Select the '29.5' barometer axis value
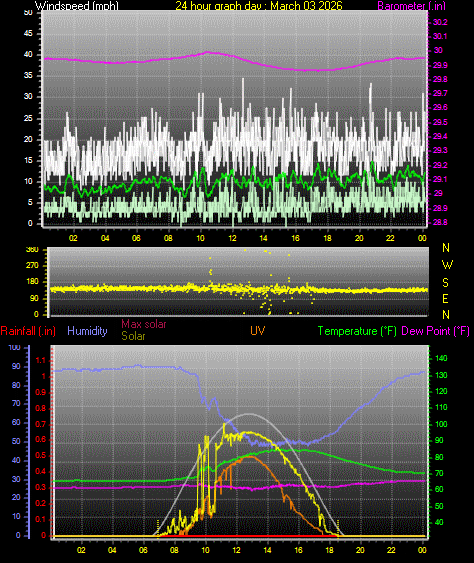The height and width of the screenshot is (563, 474). [x=440, y=122]
